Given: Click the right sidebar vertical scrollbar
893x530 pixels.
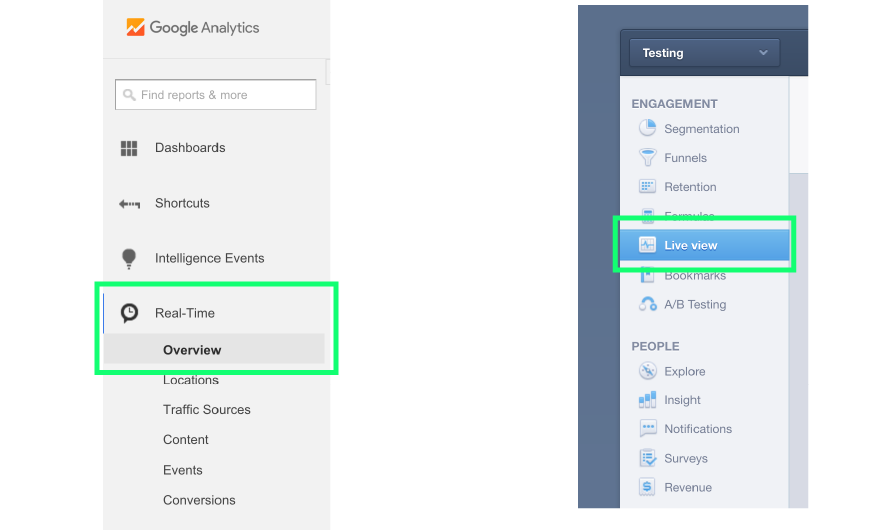Looking at the screenshot, I should [x=798, y=340].
